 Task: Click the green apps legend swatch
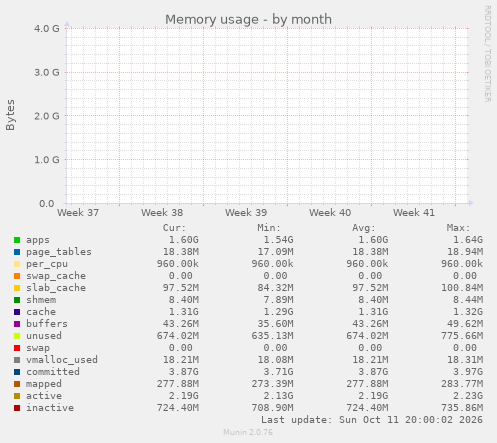pos(17,240)
